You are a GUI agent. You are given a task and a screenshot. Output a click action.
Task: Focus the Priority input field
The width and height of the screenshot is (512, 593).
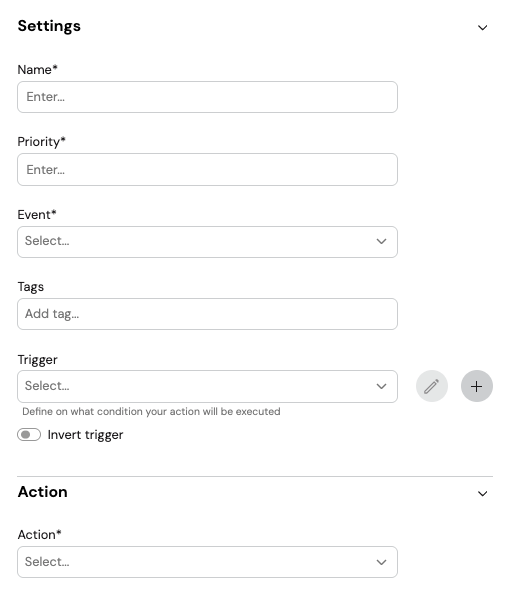[207, 169]
